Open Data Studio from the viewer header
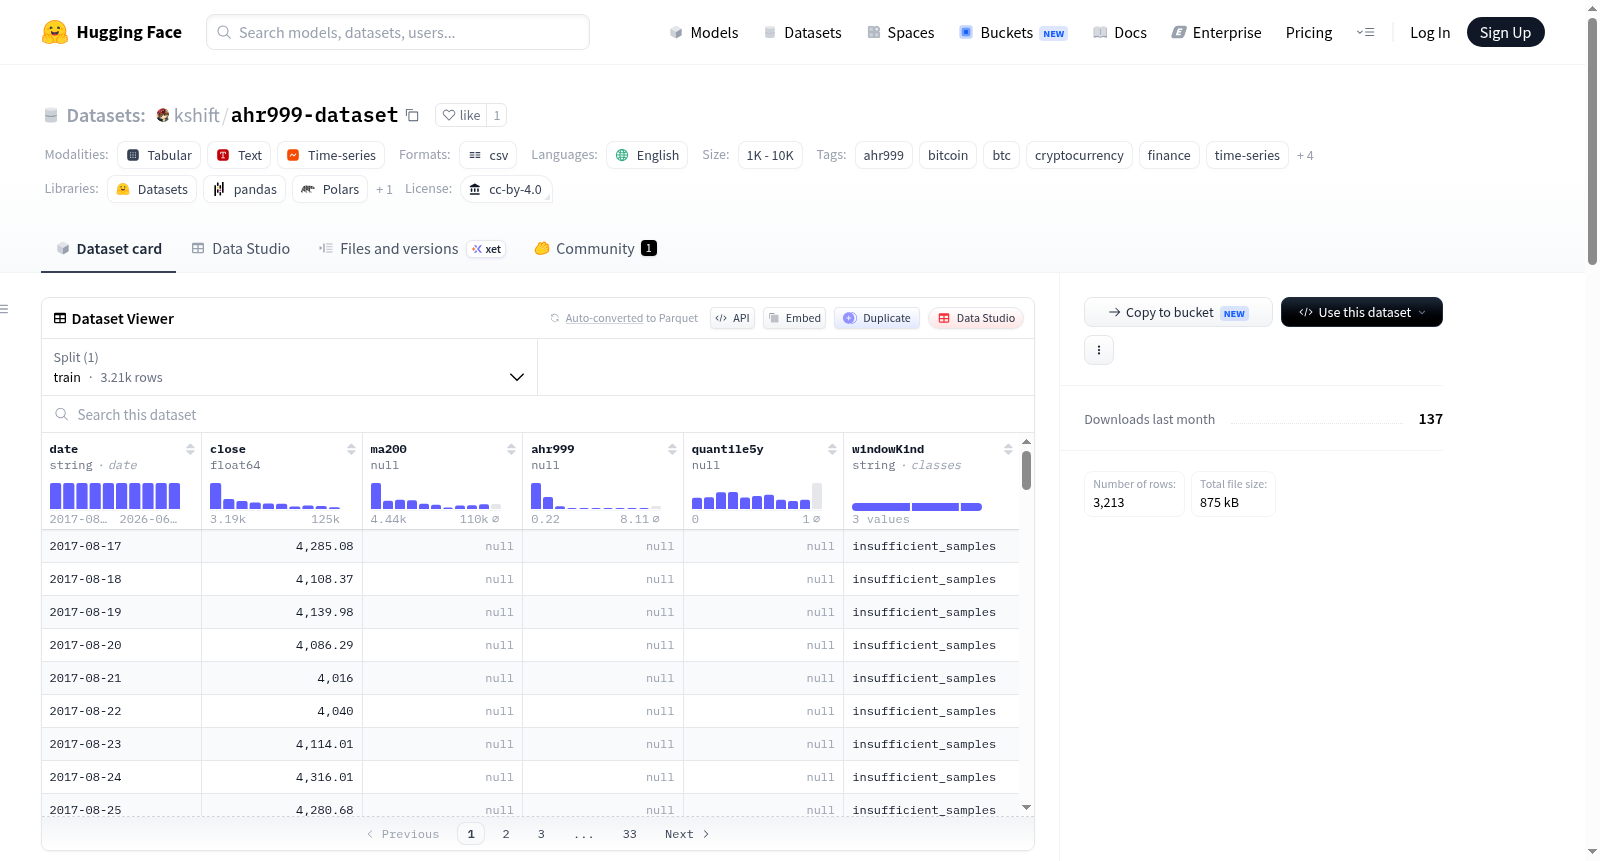 (x=976, y=318)
